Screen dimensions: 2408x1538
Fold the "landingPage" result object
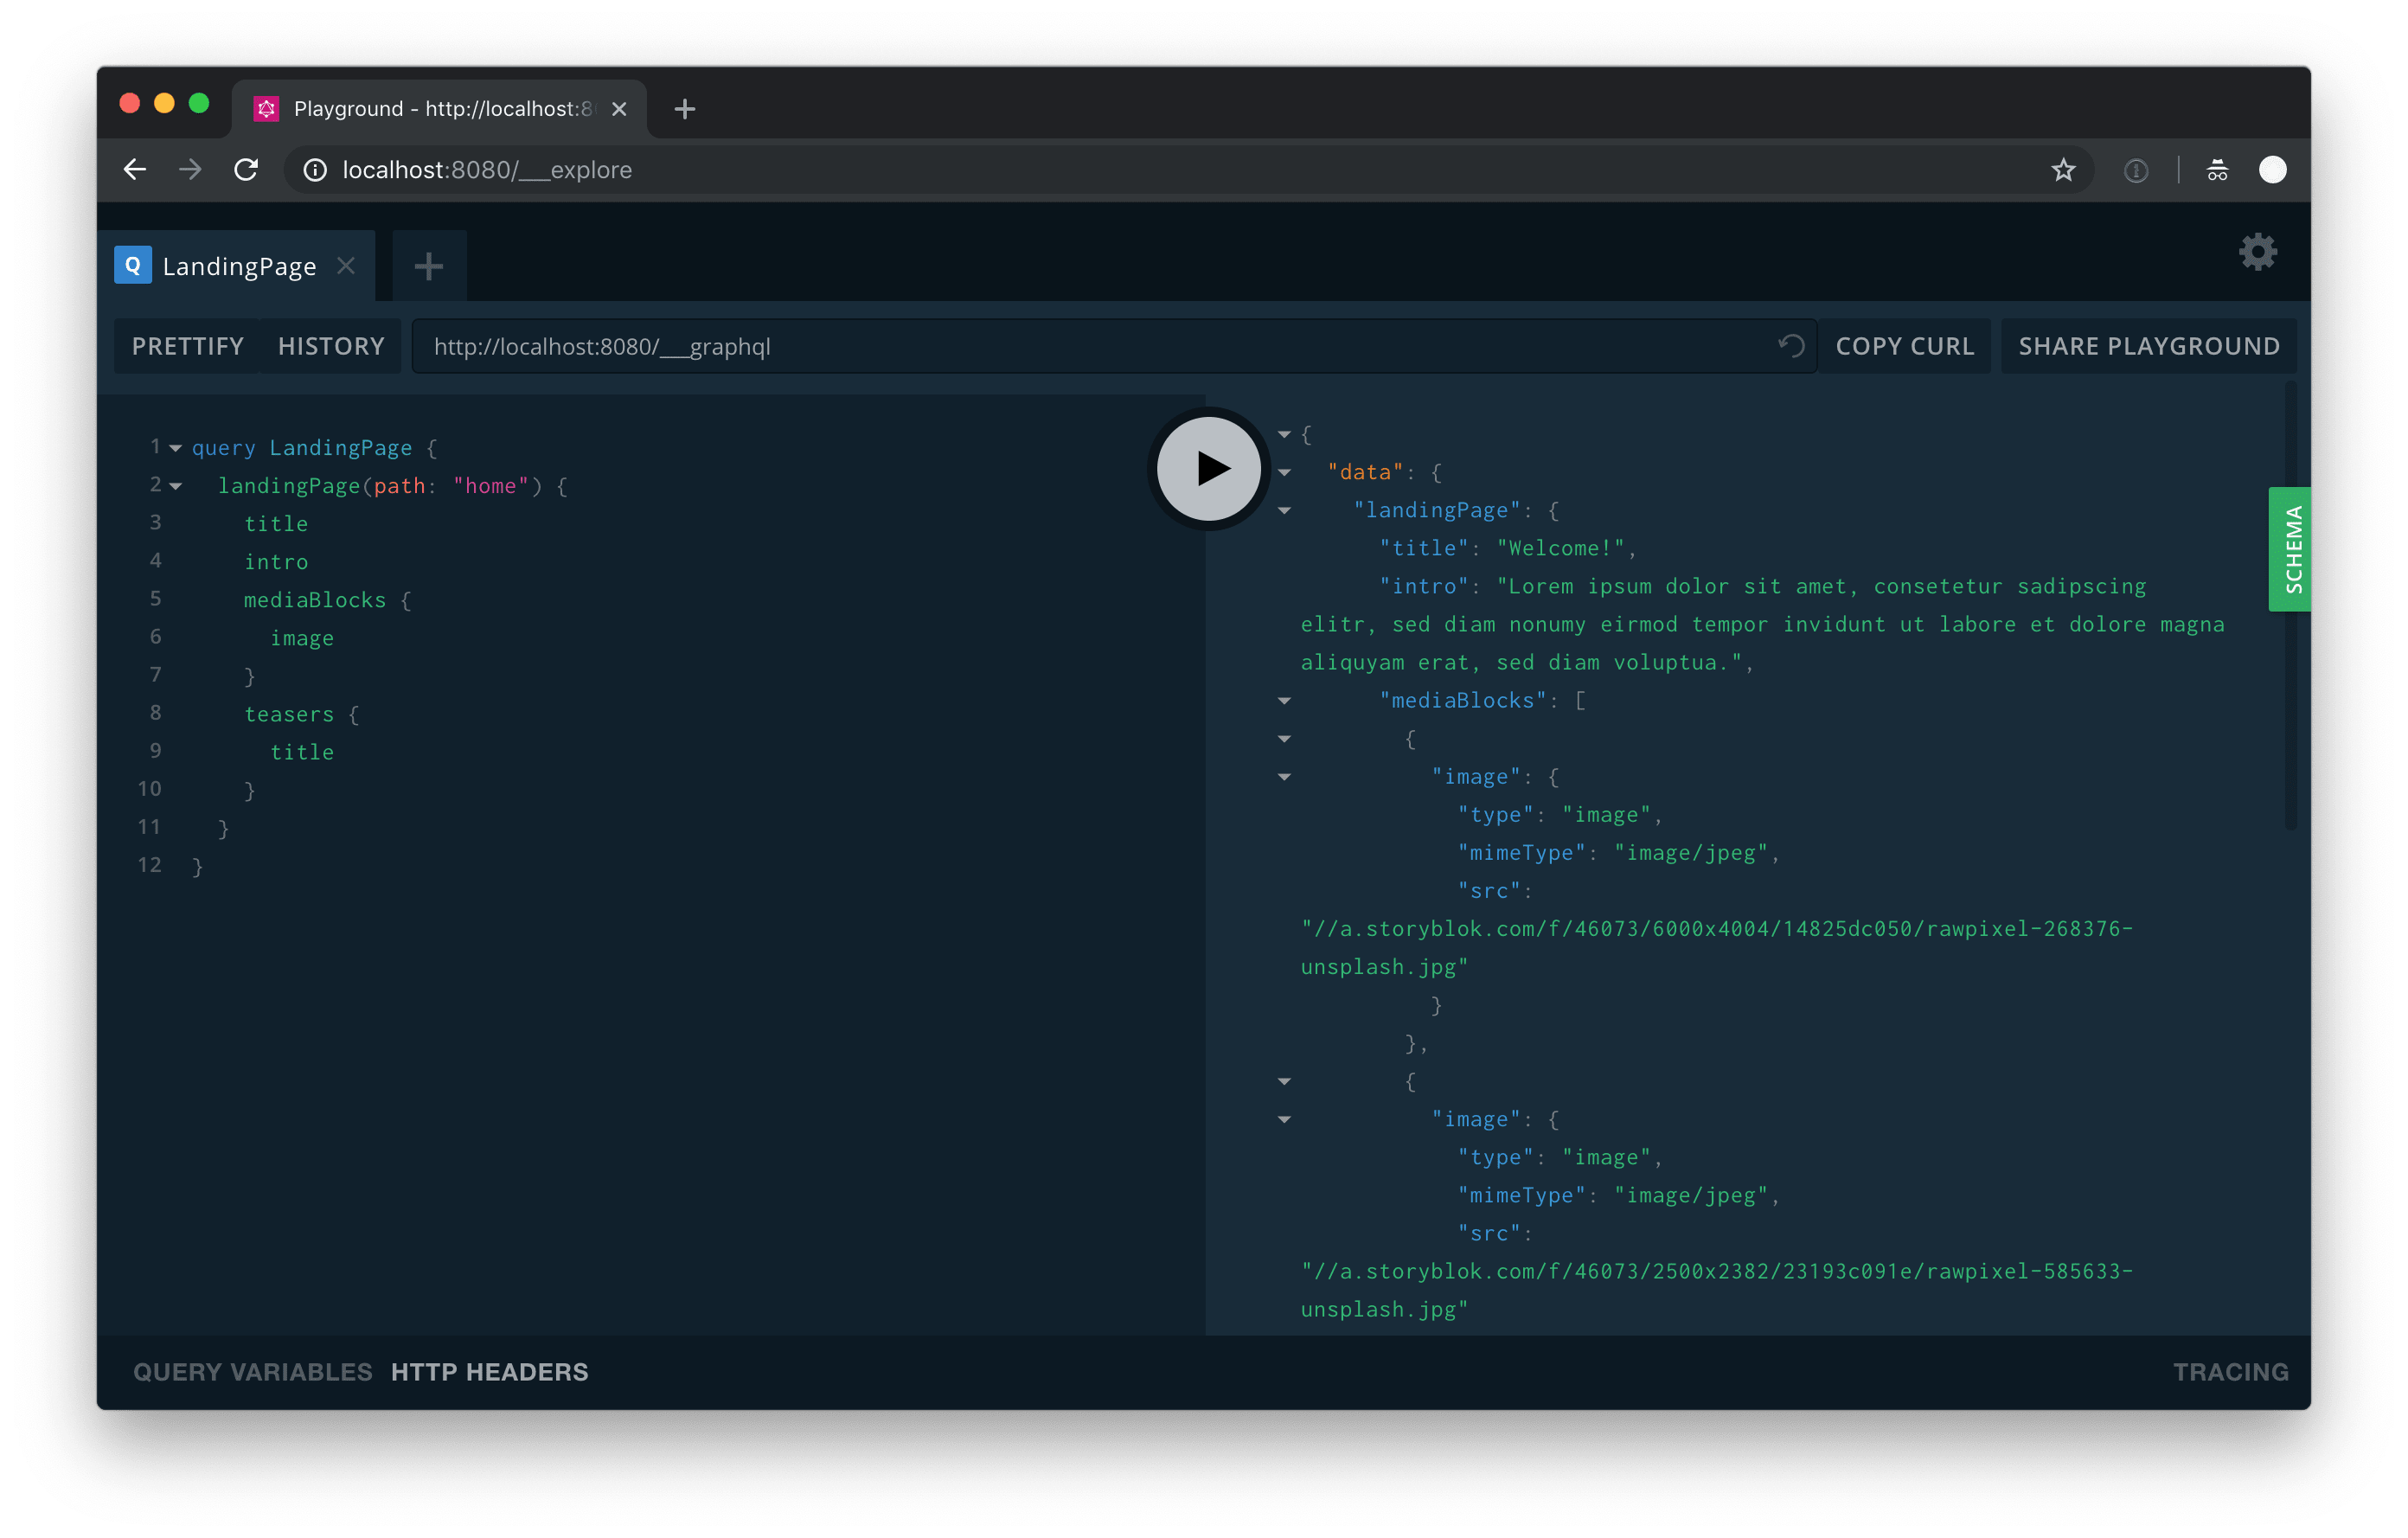[1284, 511]
